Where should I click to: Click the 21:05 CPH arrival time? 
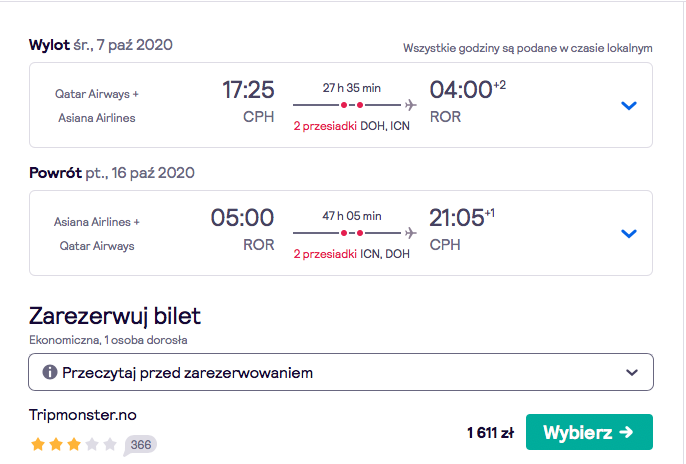click(462, 230)
